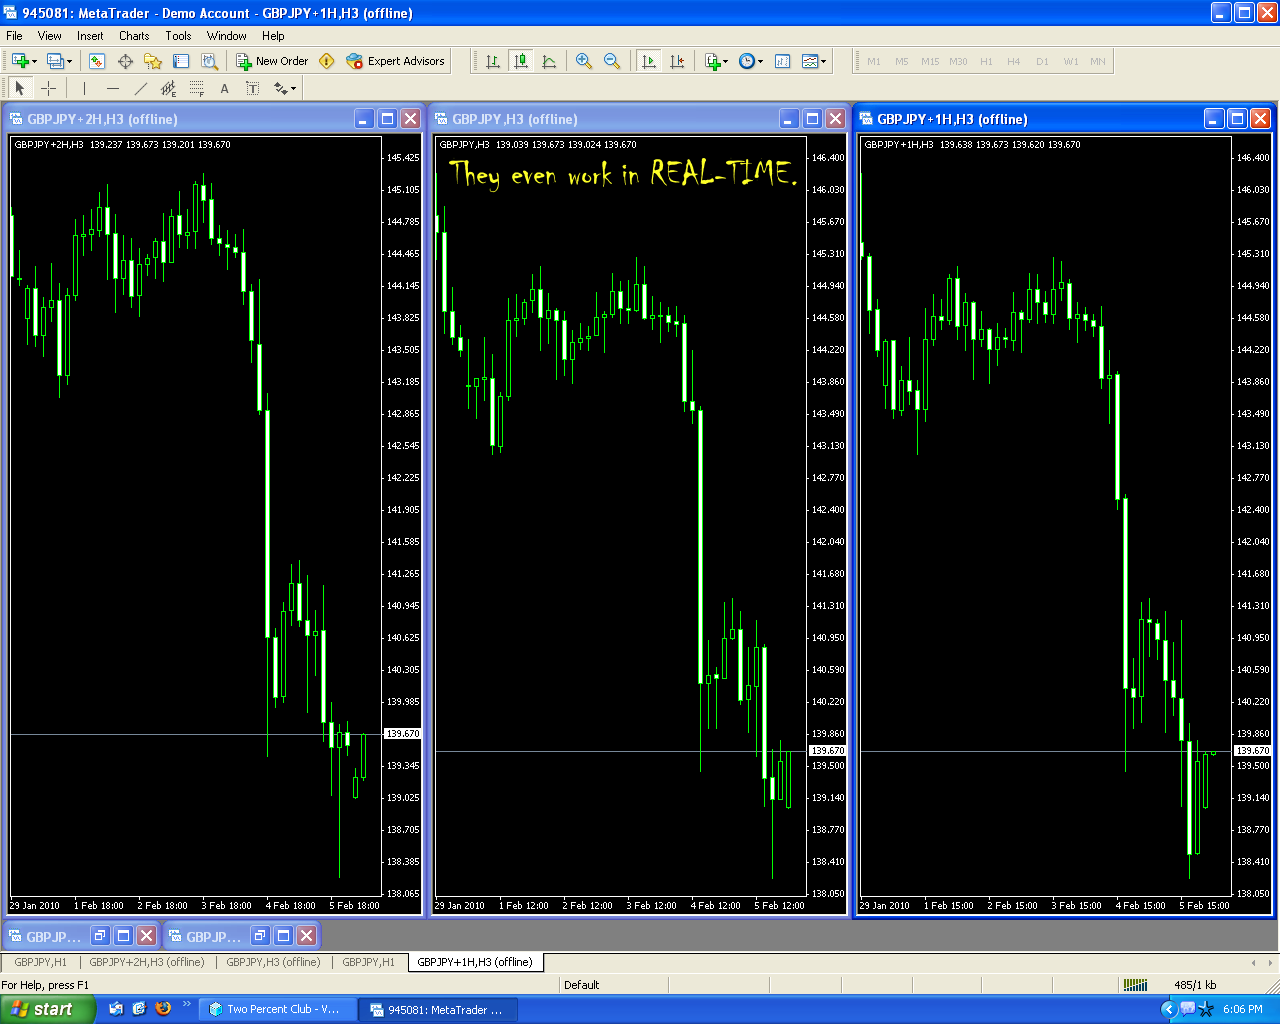
Task: Open the Insert menu
Action: click(x=90, y=35)
